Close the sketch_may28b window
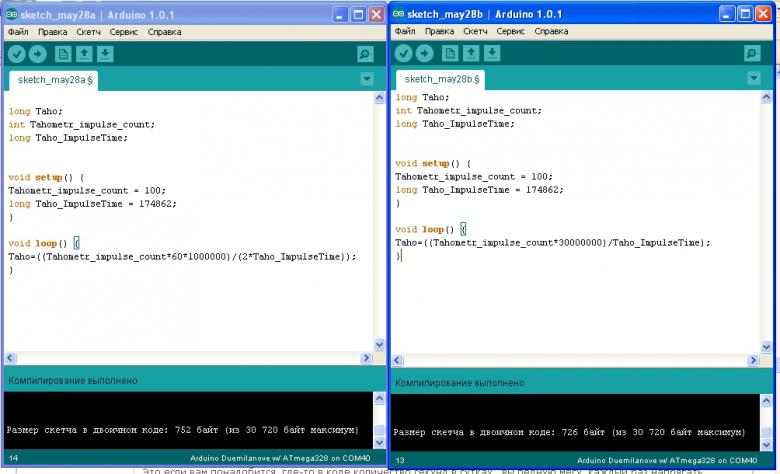780x474 pixels. [763, 14]
